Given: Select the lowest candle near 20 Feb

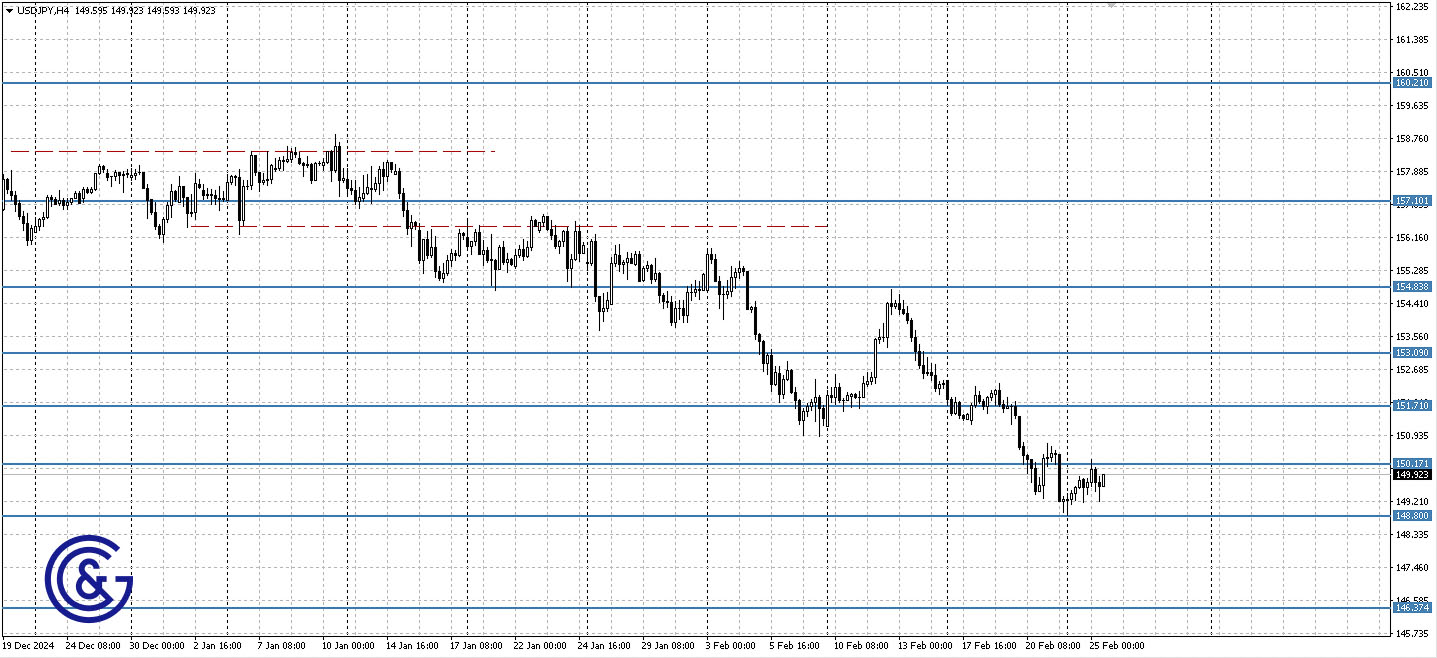Looking at the screenshot, I should point(1066,505).
